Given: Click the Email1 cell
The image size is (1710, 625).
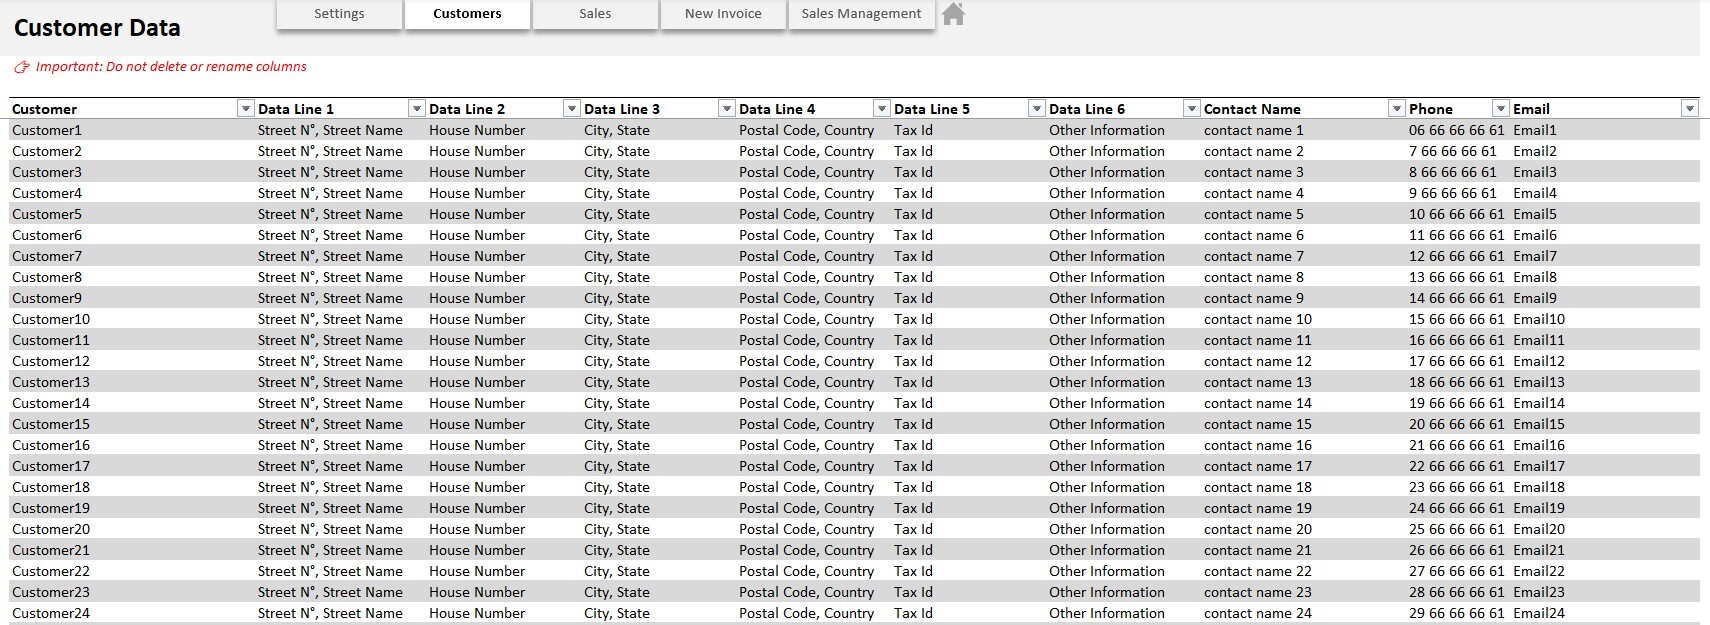Looking at the screenshot, I should pyautogui.click(x=1604, y=130).
